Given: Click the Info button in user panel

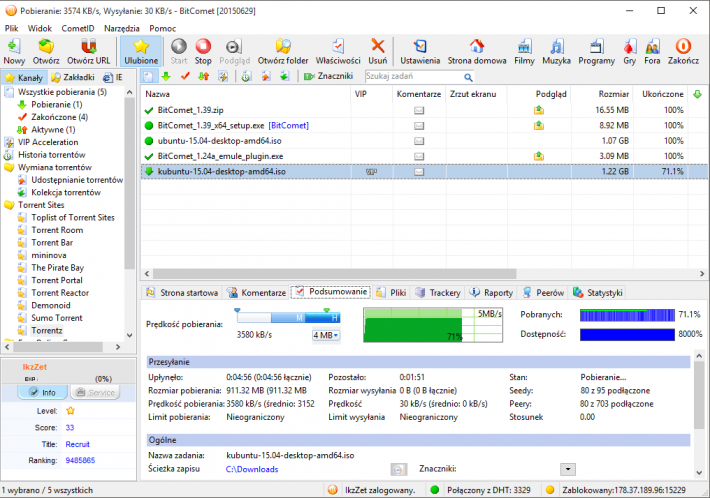Looking at the screenshot, I should (x=43, y=392).
